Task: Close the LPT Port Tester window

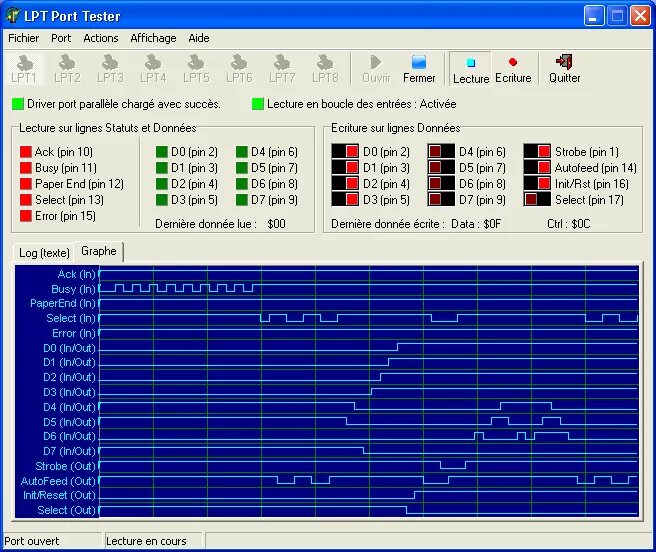Action: (640, 16)
